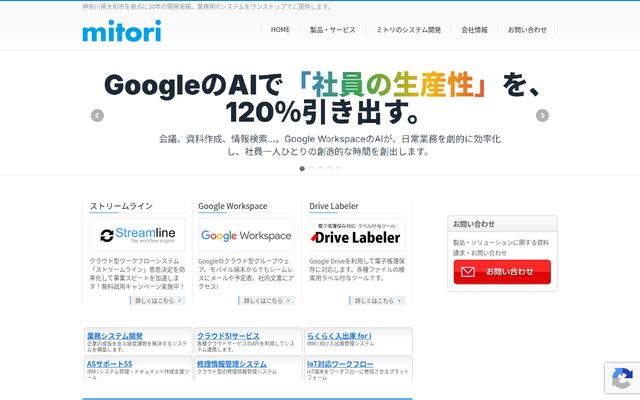Select the second carousel dot indicator
This screenshot has width=640, height=400.
(311, 168)
